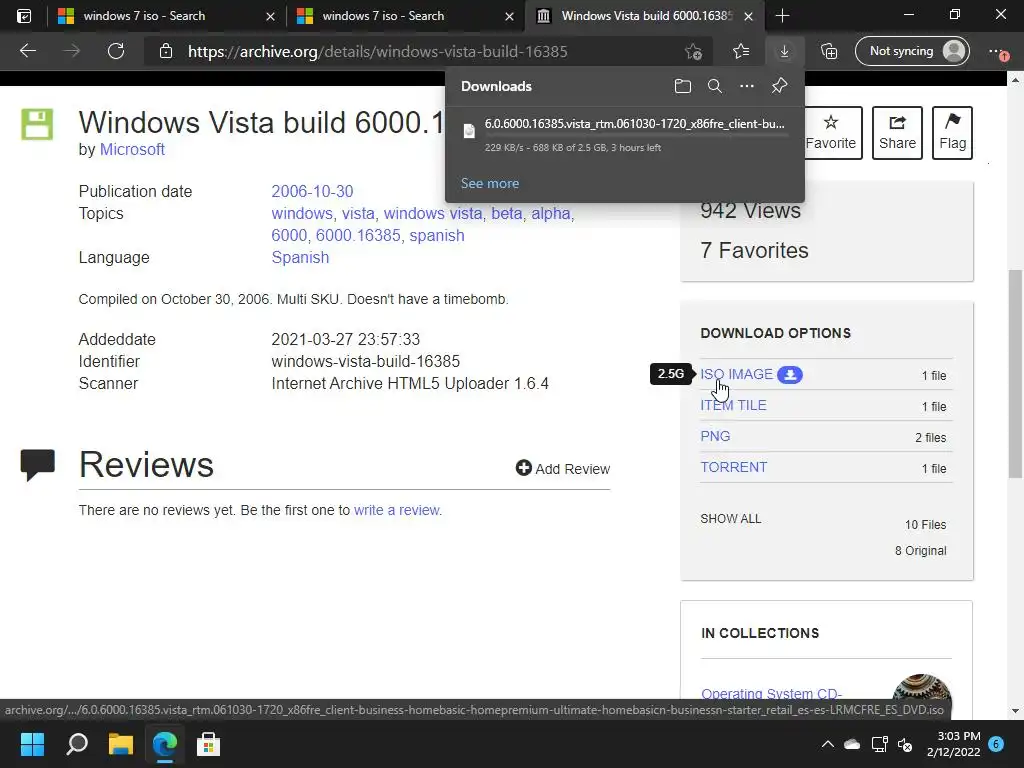This screenshot has height=768, width=1024.
Task: Open taskbar Search magnifier
Action: pyautogui.click(x=76, y=744)
